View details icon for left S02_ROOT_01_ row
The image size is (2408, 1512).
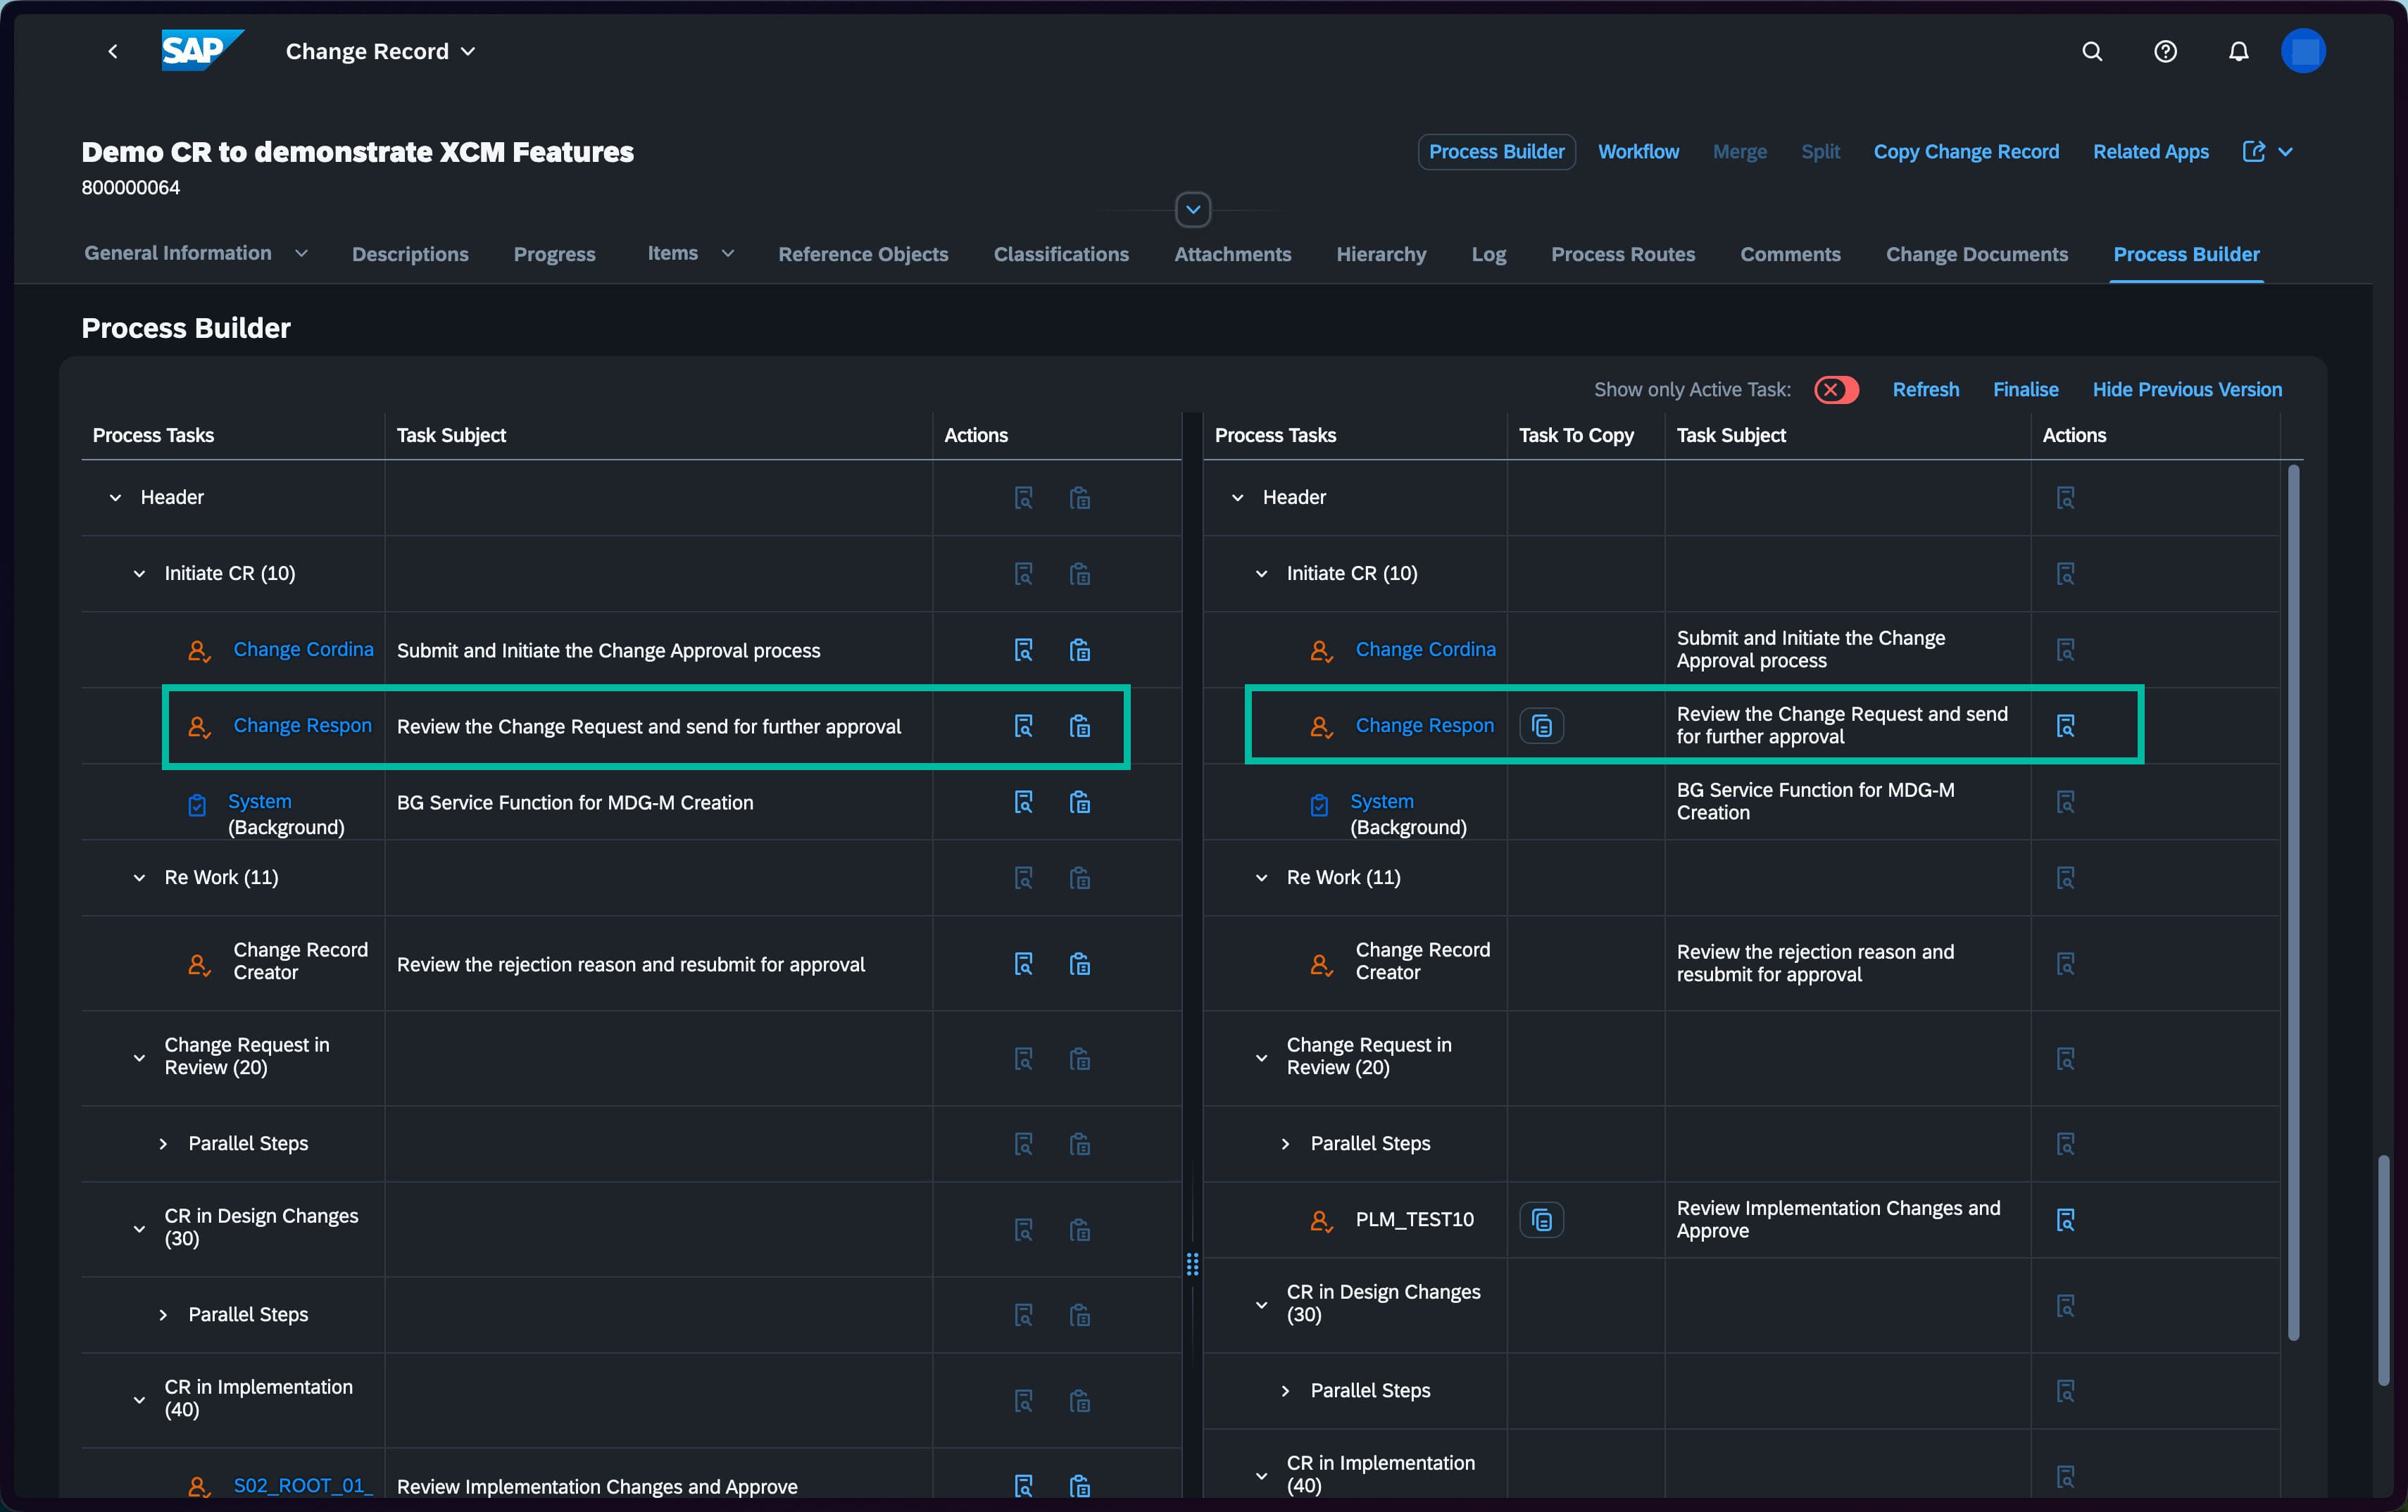point(1023,1486)
